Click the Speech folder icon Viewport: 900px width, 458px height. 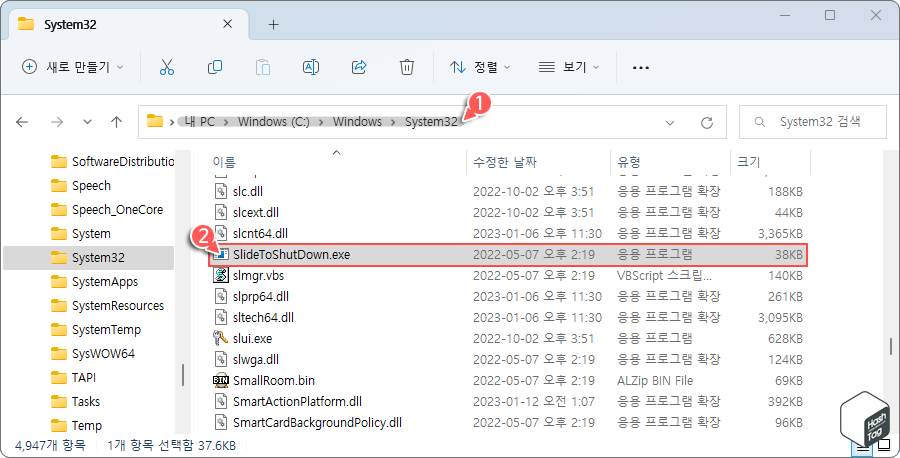coord(59,186)
